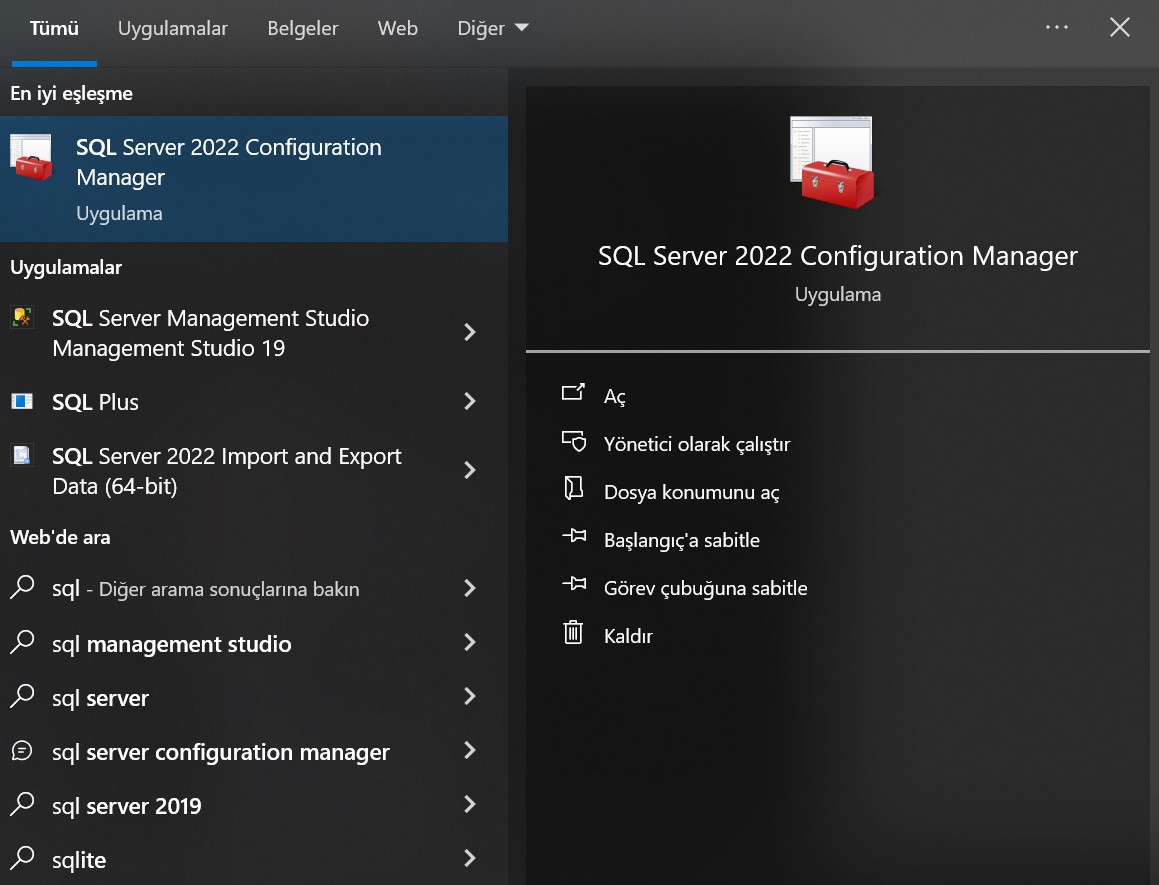Click the trash can uninstall icon
Viewport: 1159px width, 885px height.
click(x=573, y=634)
